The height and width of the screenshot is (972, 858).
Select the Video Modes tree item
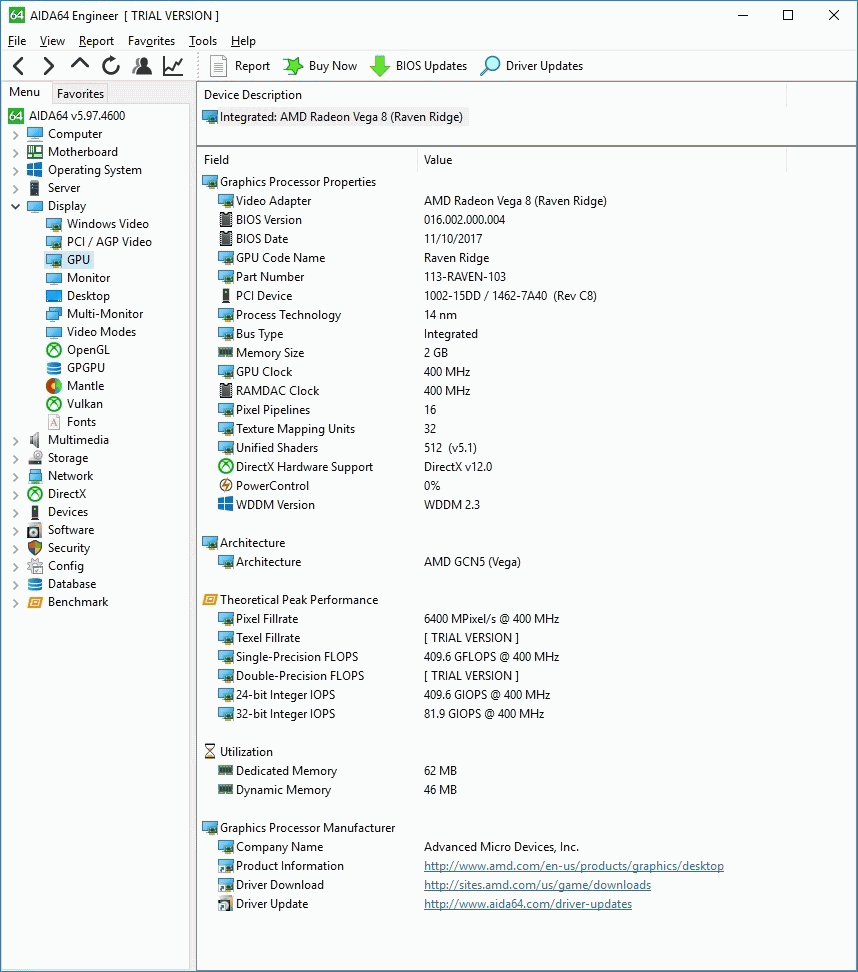point(101,332)
